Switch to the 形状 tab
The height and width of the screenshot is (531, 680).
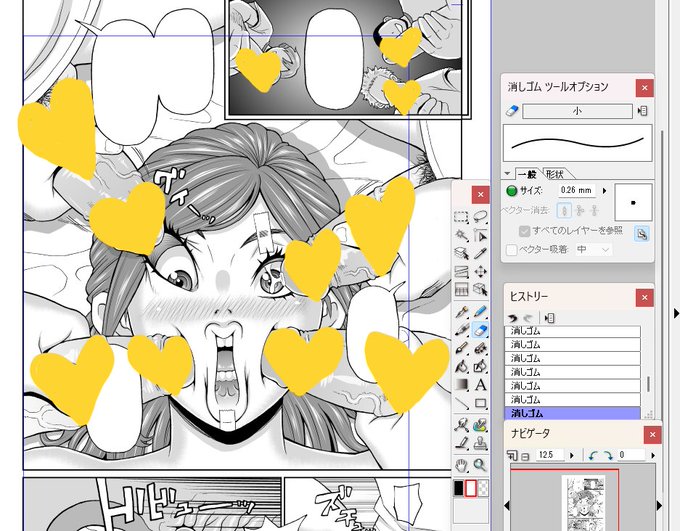tap(555, 174)
